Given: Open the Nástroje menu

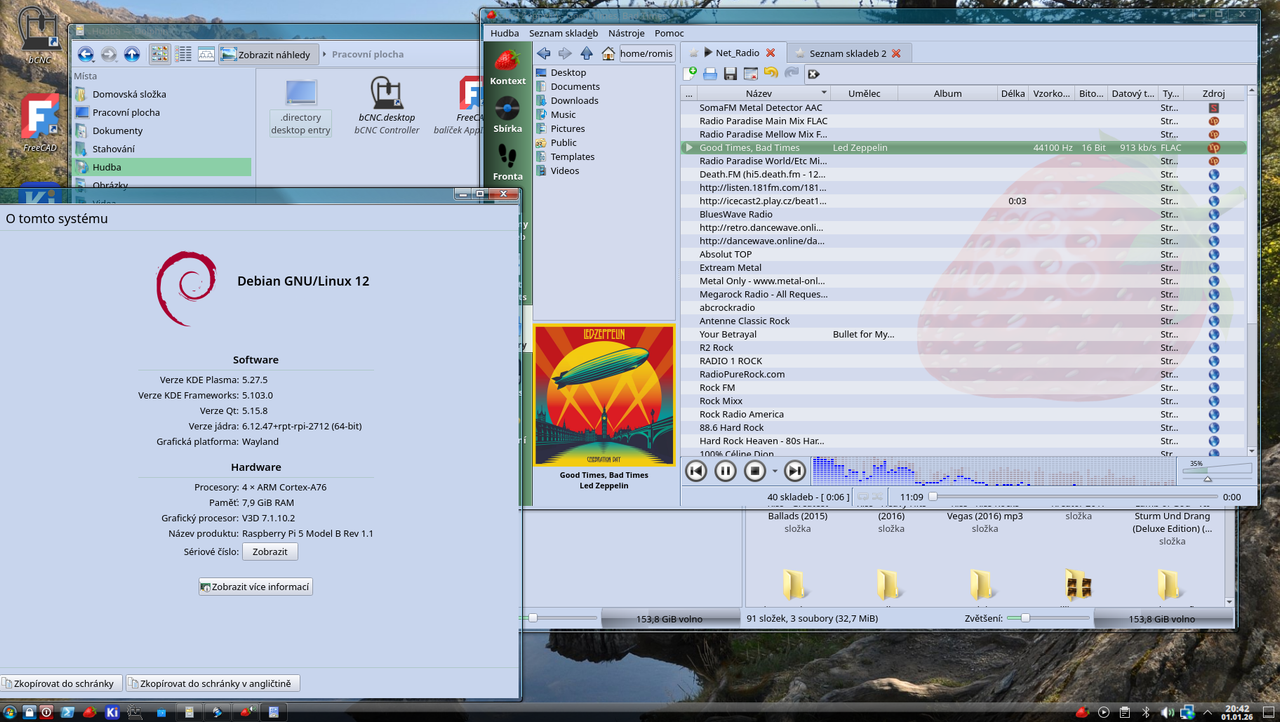Looking at the screenshot, I should [626, 33].
